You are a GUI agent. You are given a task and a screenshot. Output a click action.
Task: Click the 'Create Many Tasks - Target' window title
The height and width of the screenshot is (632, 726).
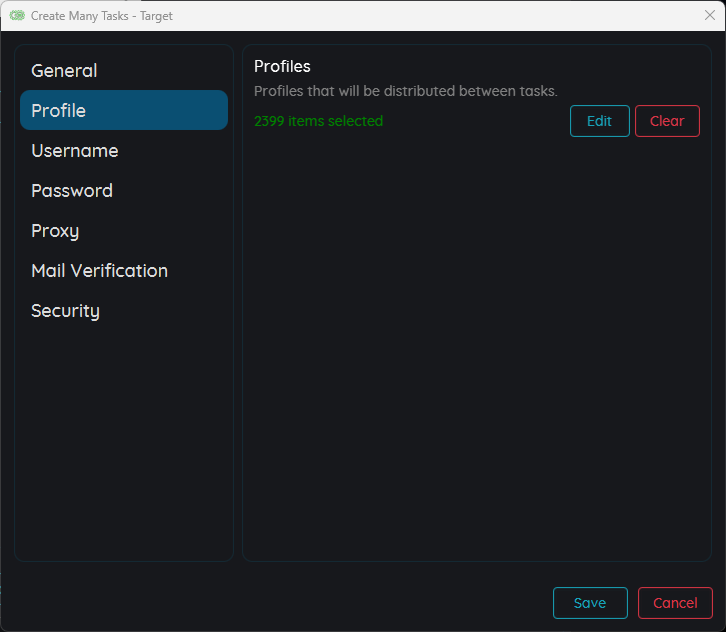[x=102, y=16]
